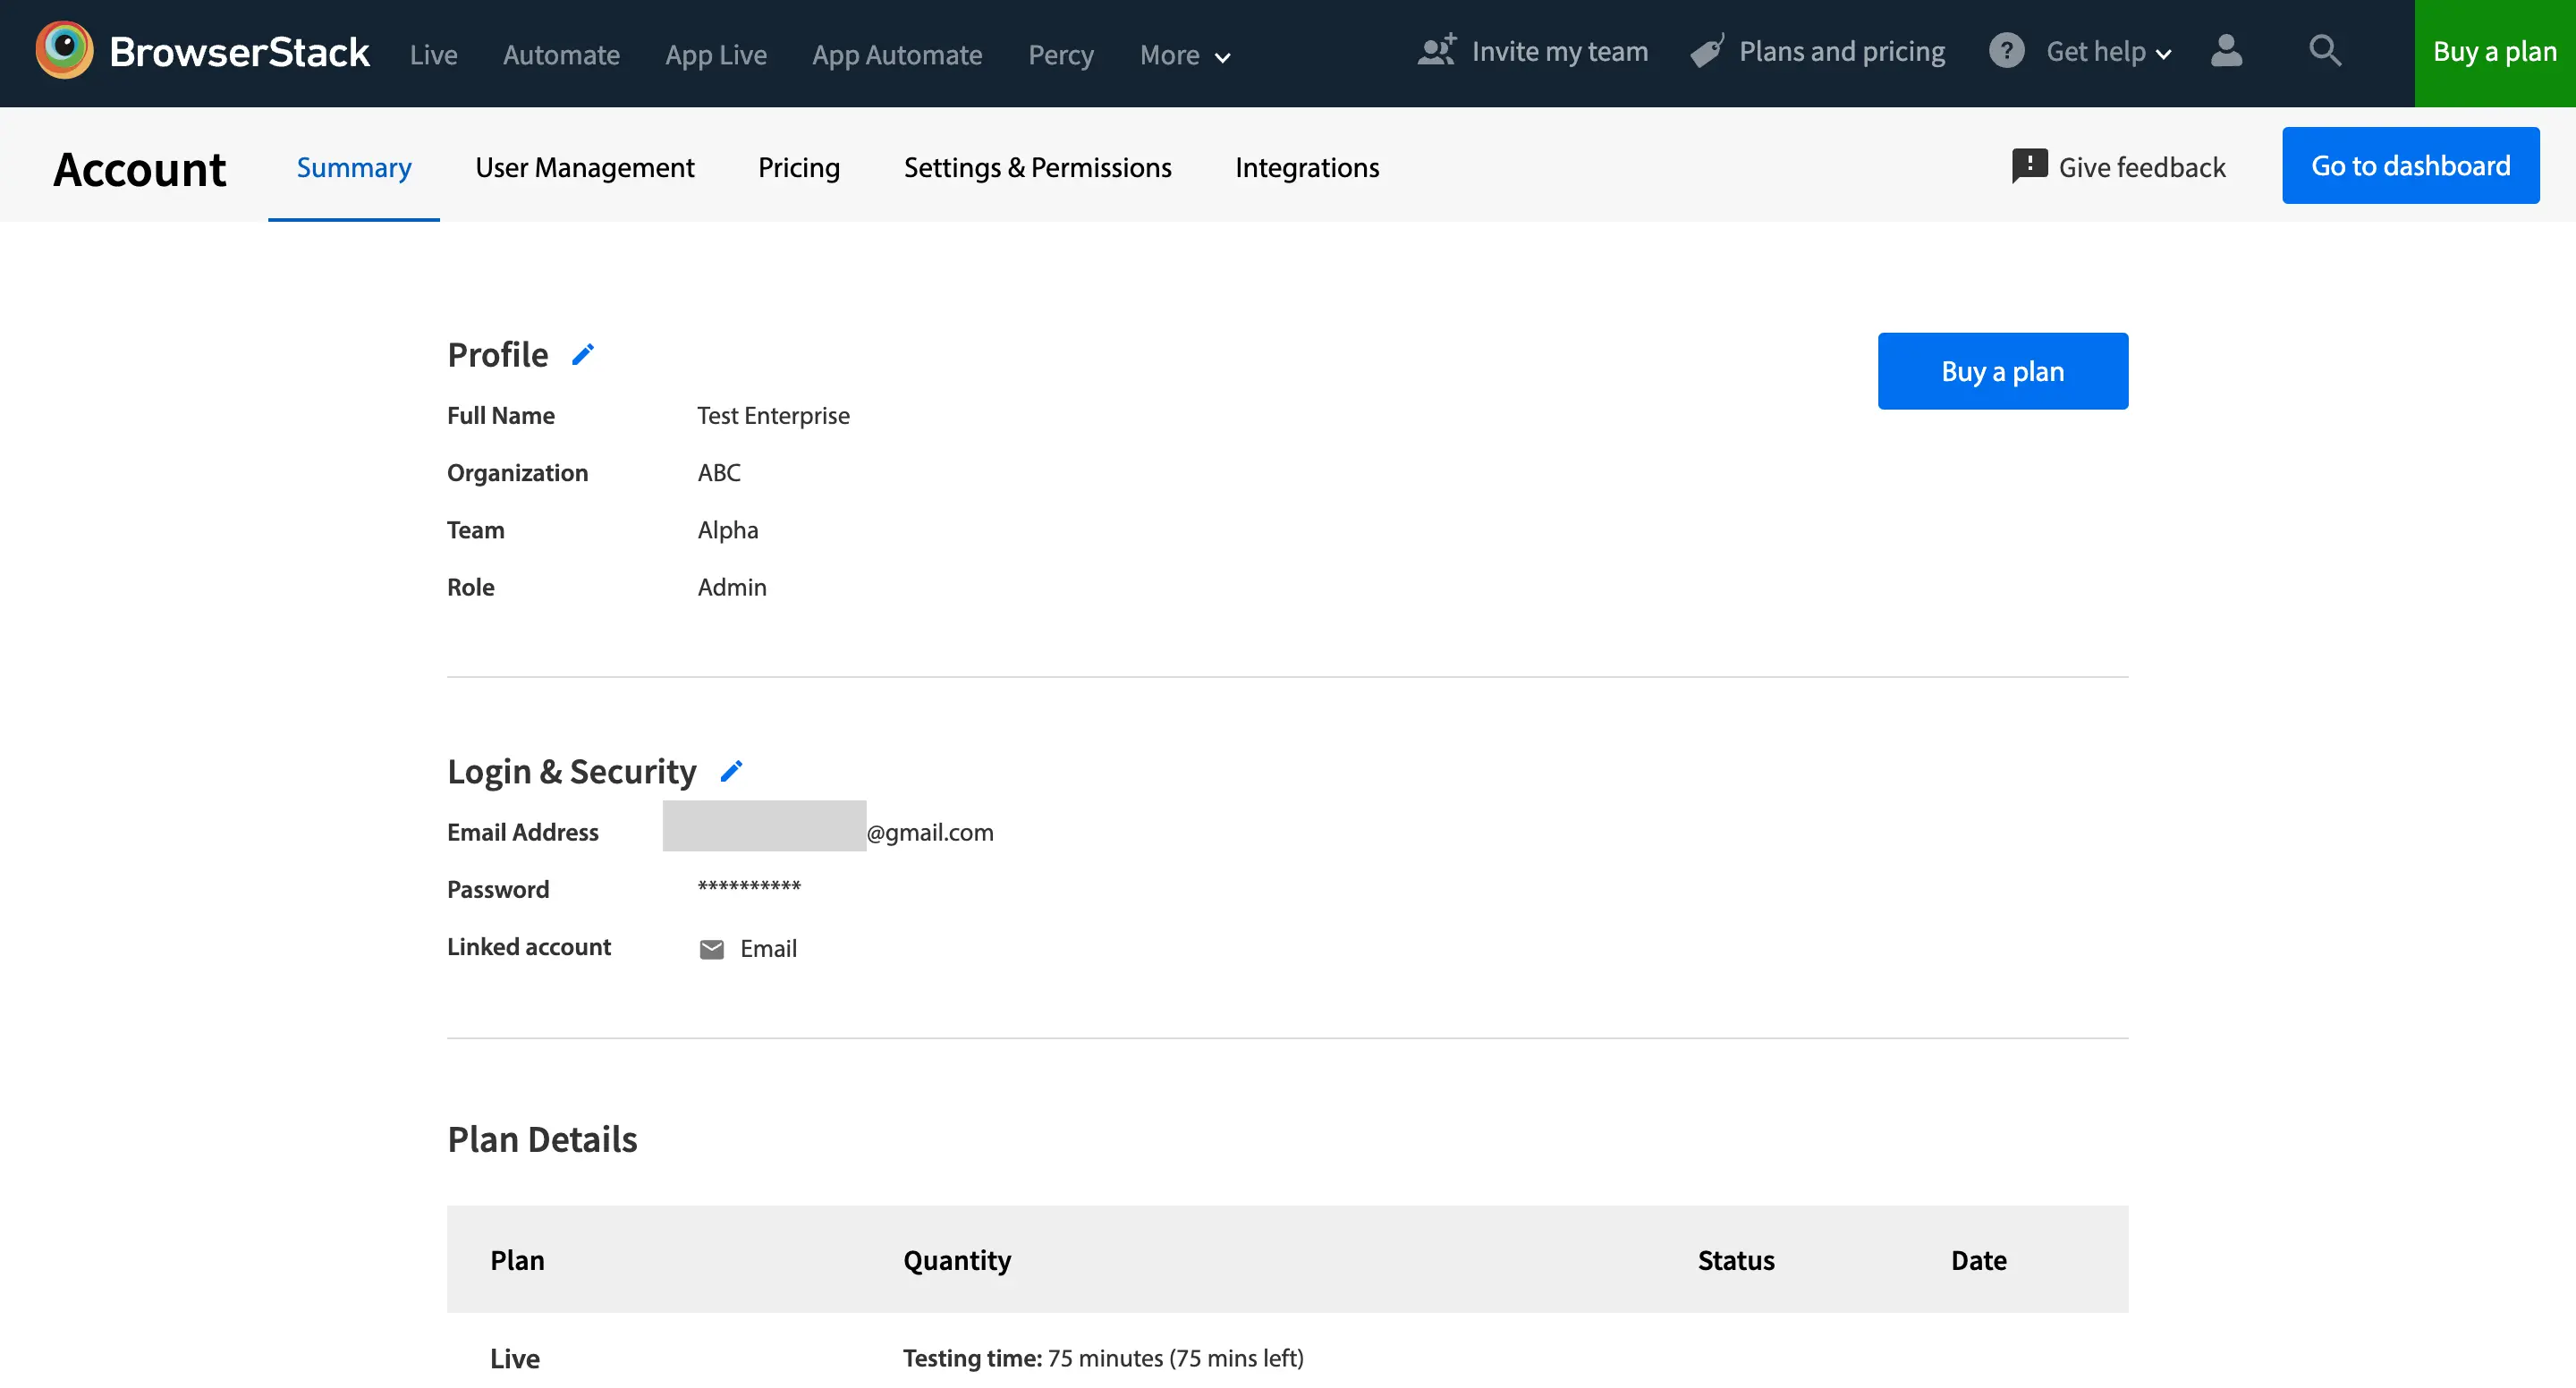The height and width of the screenshot is (1388, 2576).
Task: Open search using the magnifier icon
Action: (x=2325, y=51)
